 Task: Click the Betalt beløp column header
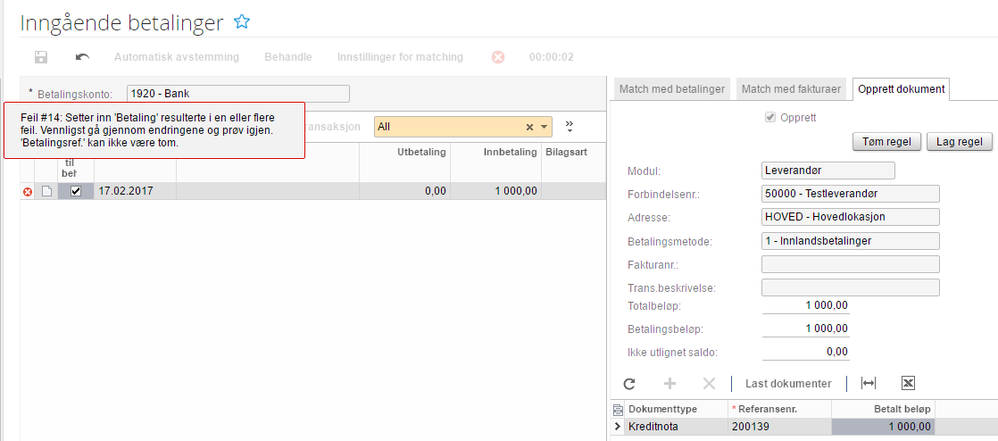(883, 409)
